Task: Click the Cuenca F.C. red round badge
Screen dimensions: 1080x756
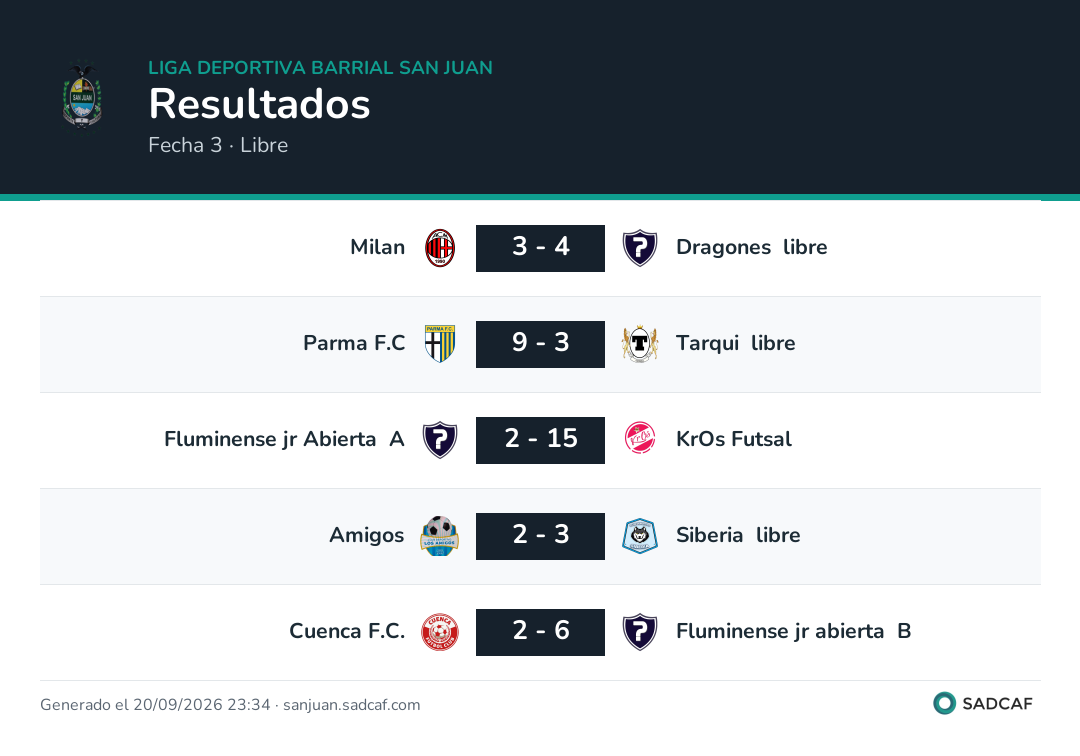Action: coord(439,631)
